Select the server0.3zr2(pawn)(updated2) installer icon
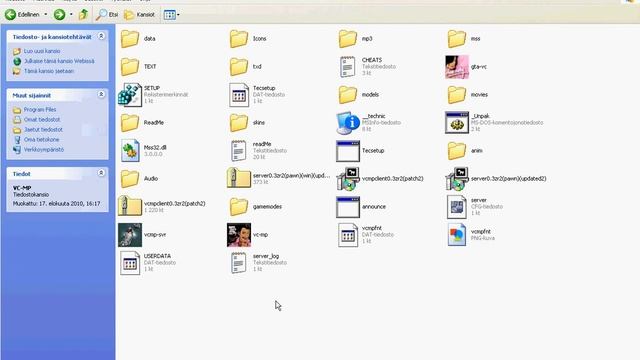This screenshot has width=640, height=360. (x=457, y=179)
